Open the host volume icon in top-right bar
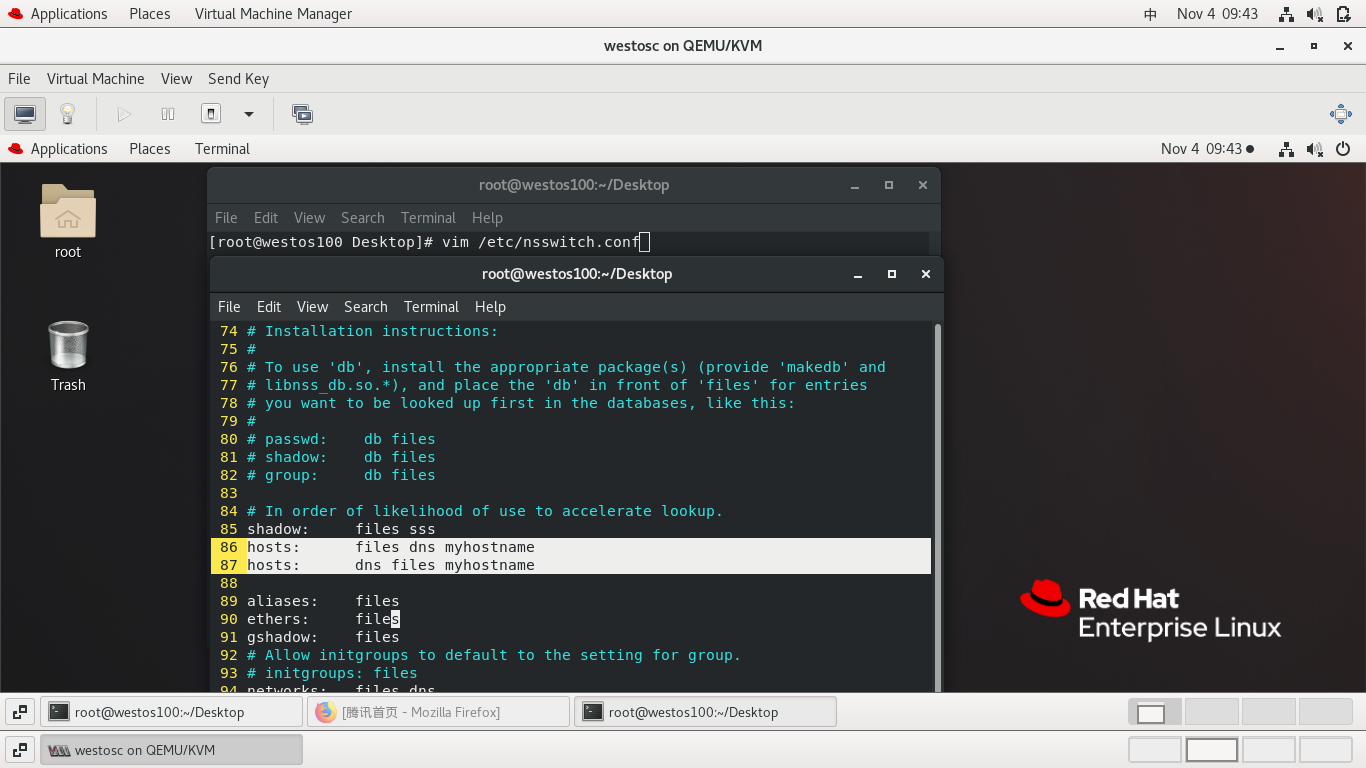Screen dimensions: 1366x768 tap(1312, 14)
